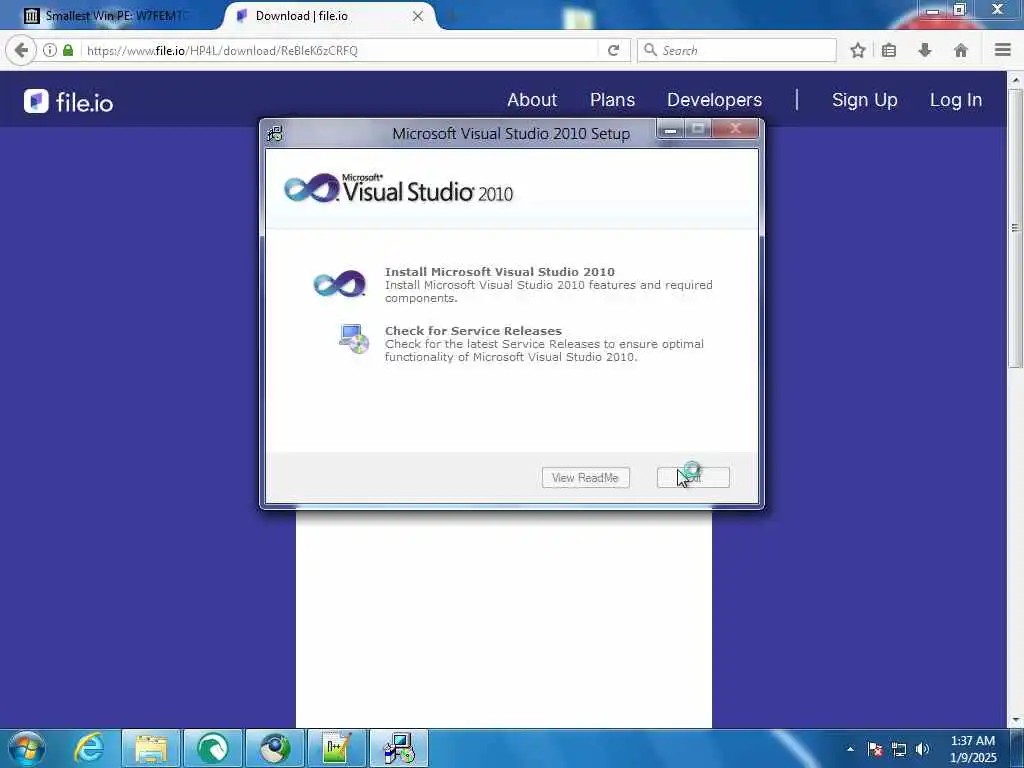
Task: Show bookmarks list icon
Action: pos(889,50)
